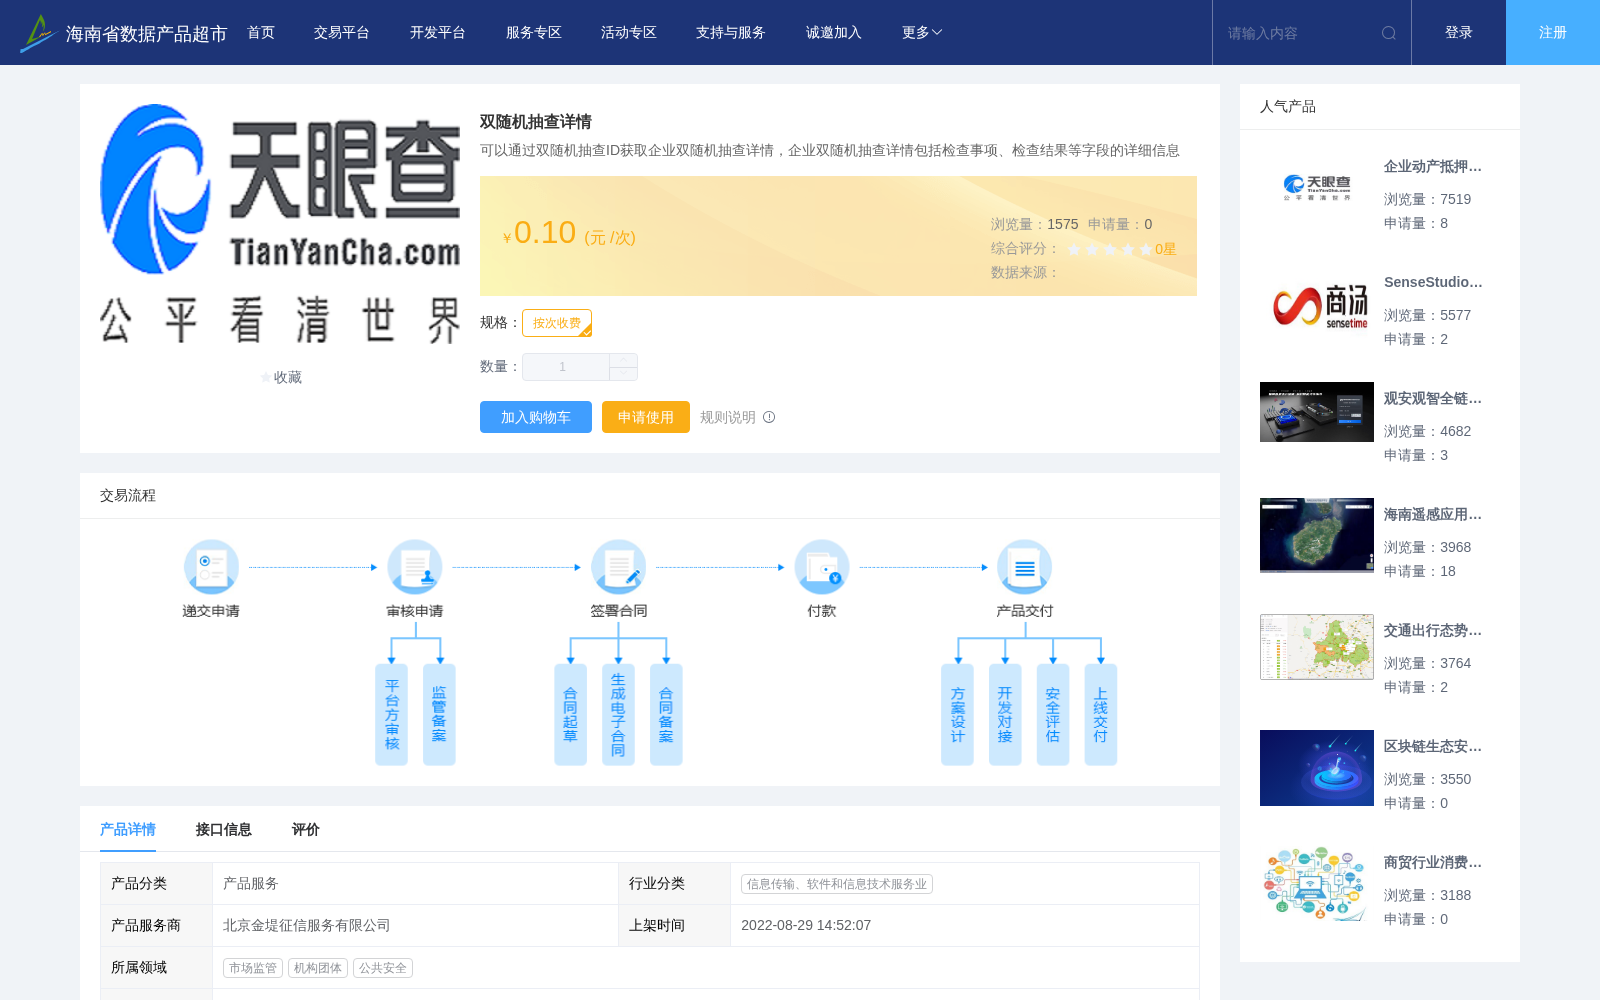The width and height of the screenshot is (1600, 1000).
Task: Open the 海南遥感应用 product thumbnail
Action: click(1317, 536)
